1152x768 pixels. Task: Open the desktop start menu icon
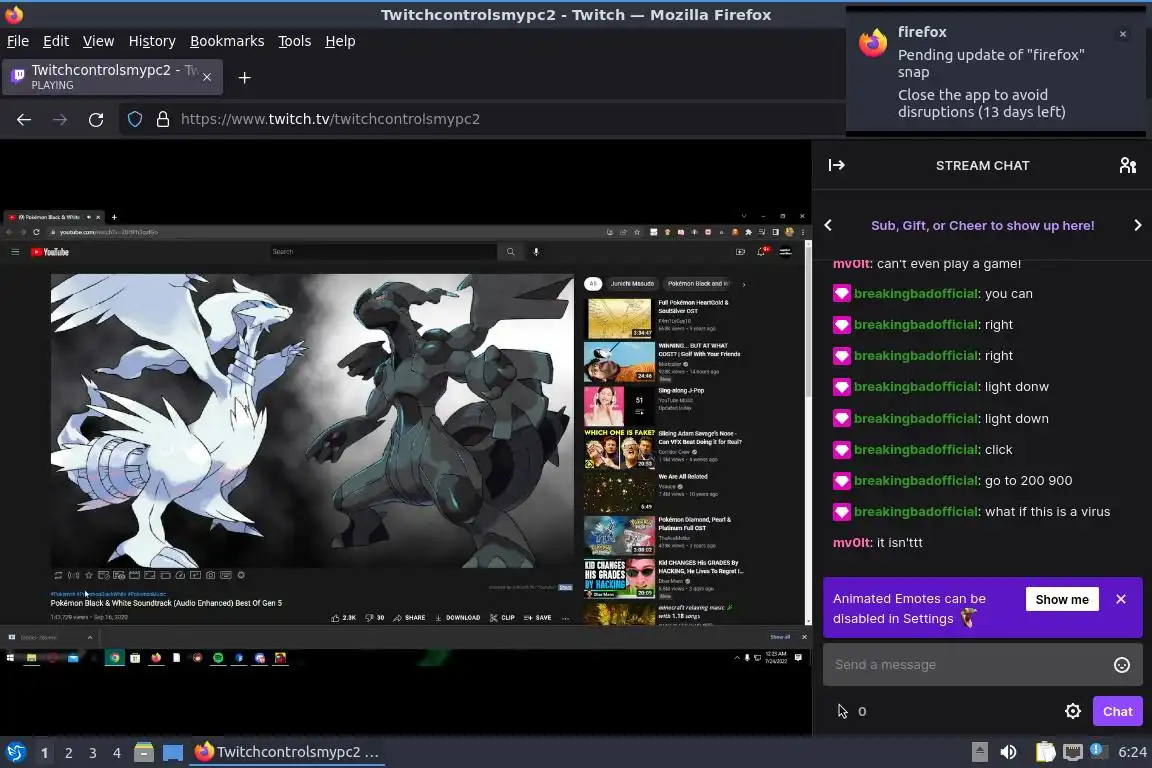click(x=15, y=752)
